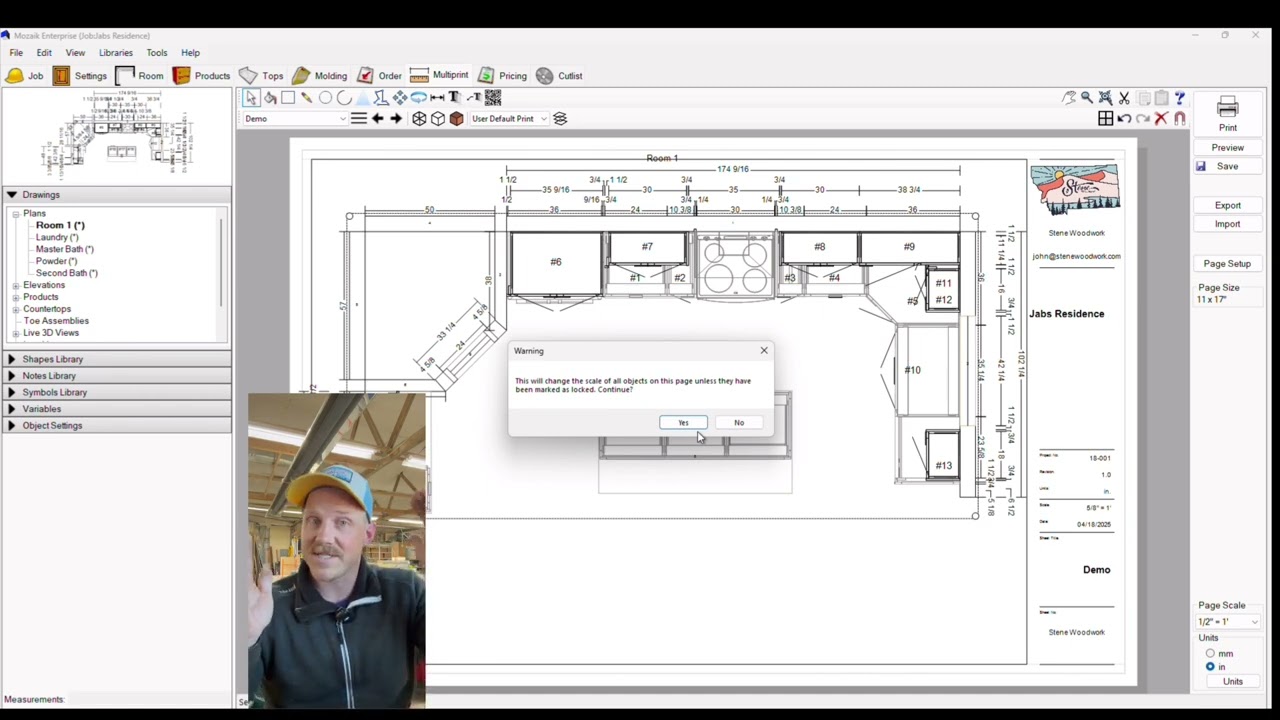Select the in units radio button
Viewport: 1280px width, 720px height.
[1210, 667]
